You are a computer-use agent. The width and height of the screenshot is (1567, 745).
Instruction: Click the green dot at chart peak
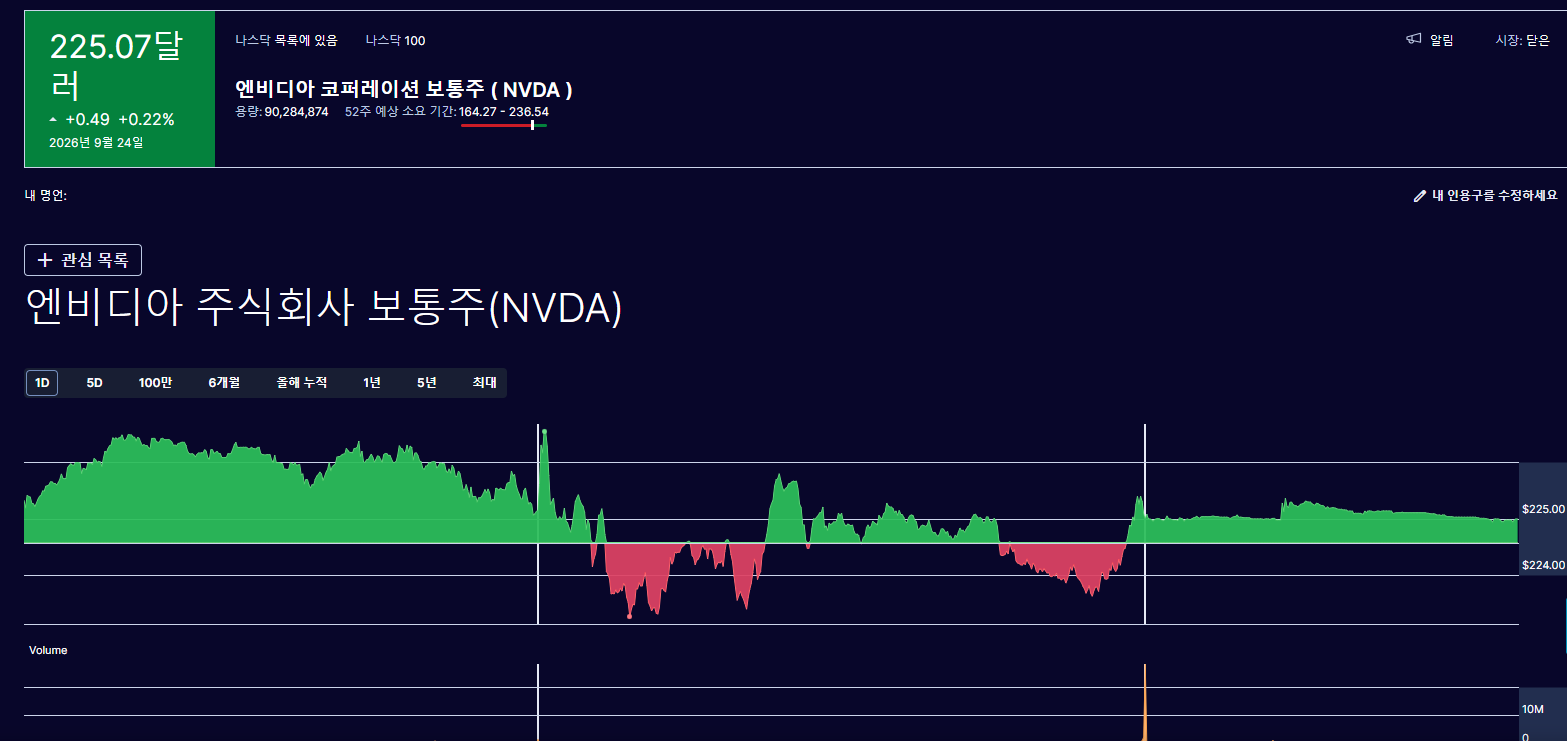coord(544,431)
